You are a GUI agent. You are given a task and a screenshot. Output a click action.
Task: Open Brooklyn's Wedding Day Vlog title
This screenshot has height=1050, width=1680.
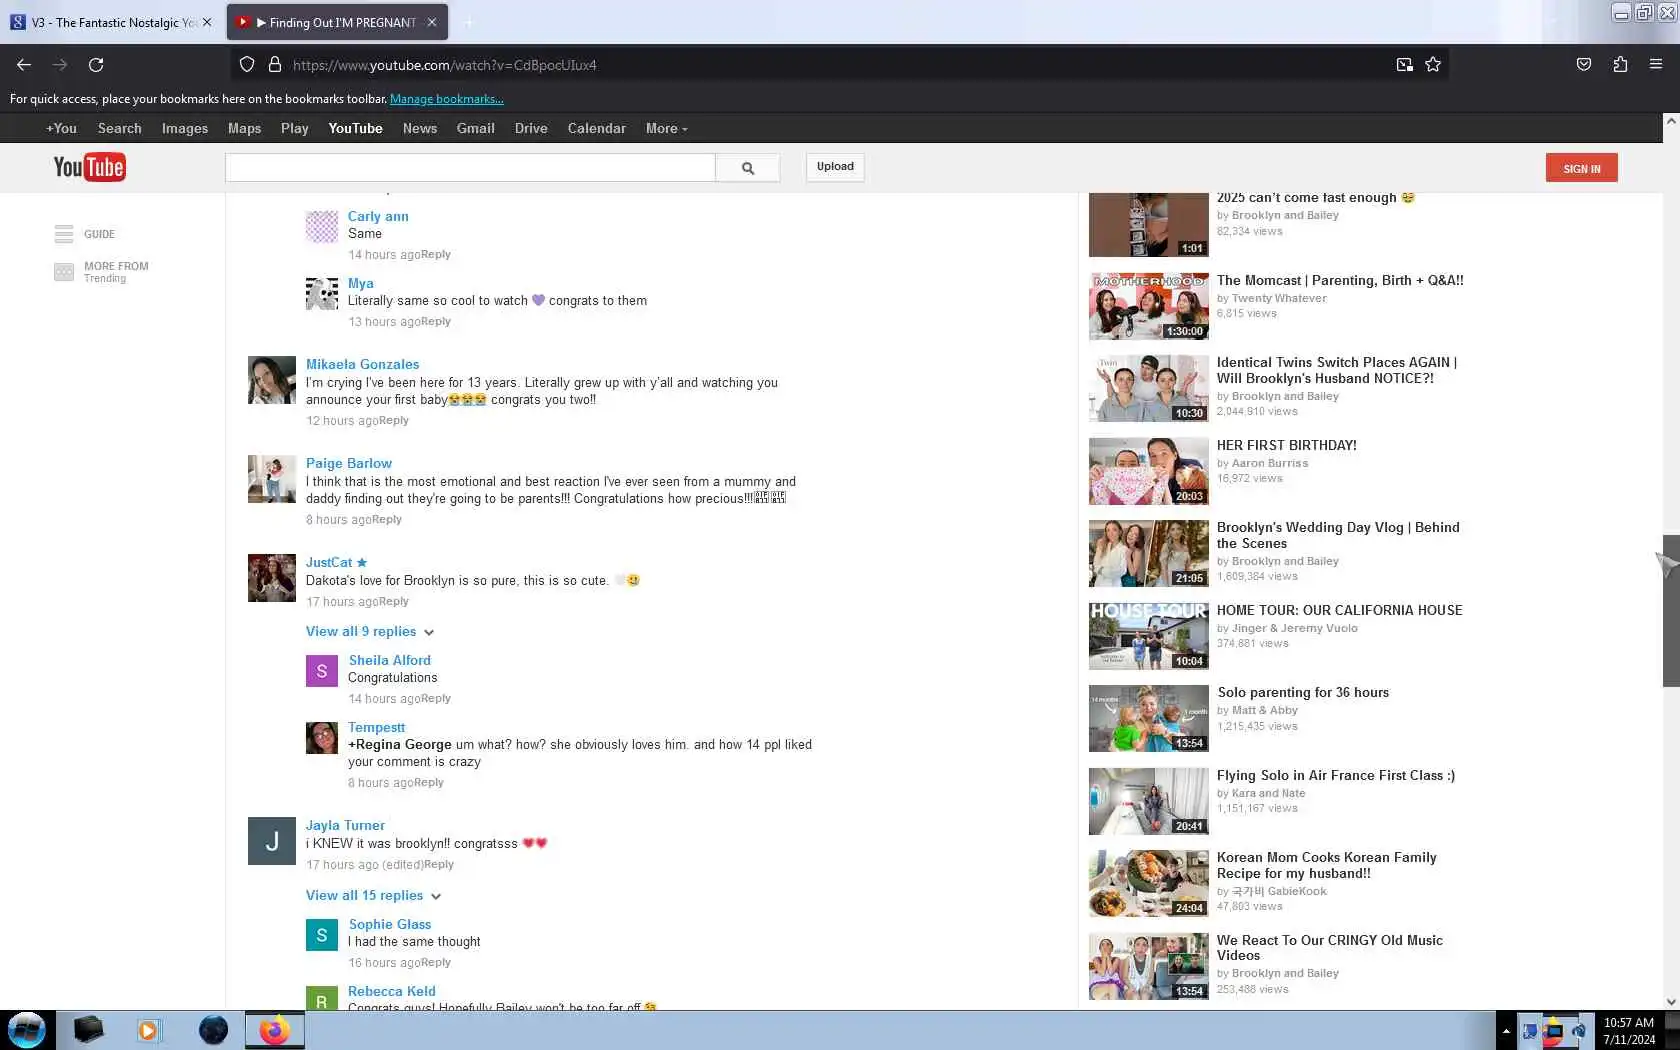click(1337, 535)
